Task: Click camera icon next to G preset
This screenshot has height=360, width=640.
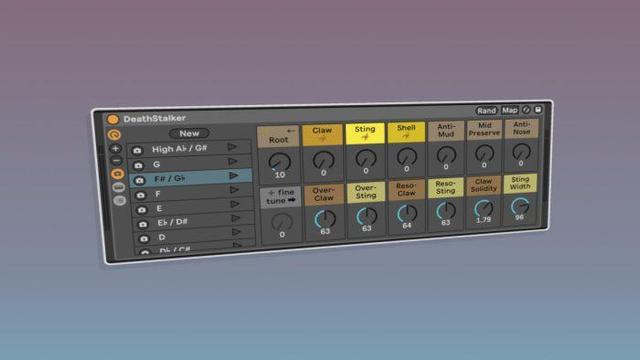Action: tap(138, 165)
